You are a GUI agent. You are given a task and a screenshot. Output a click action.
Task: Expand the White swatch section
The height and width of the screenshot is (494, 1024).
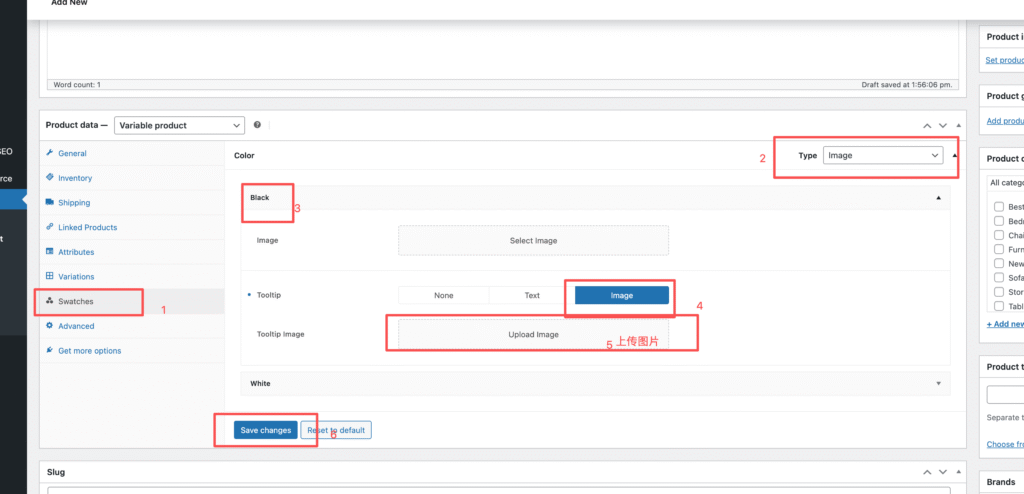click(x=937, y=383)
